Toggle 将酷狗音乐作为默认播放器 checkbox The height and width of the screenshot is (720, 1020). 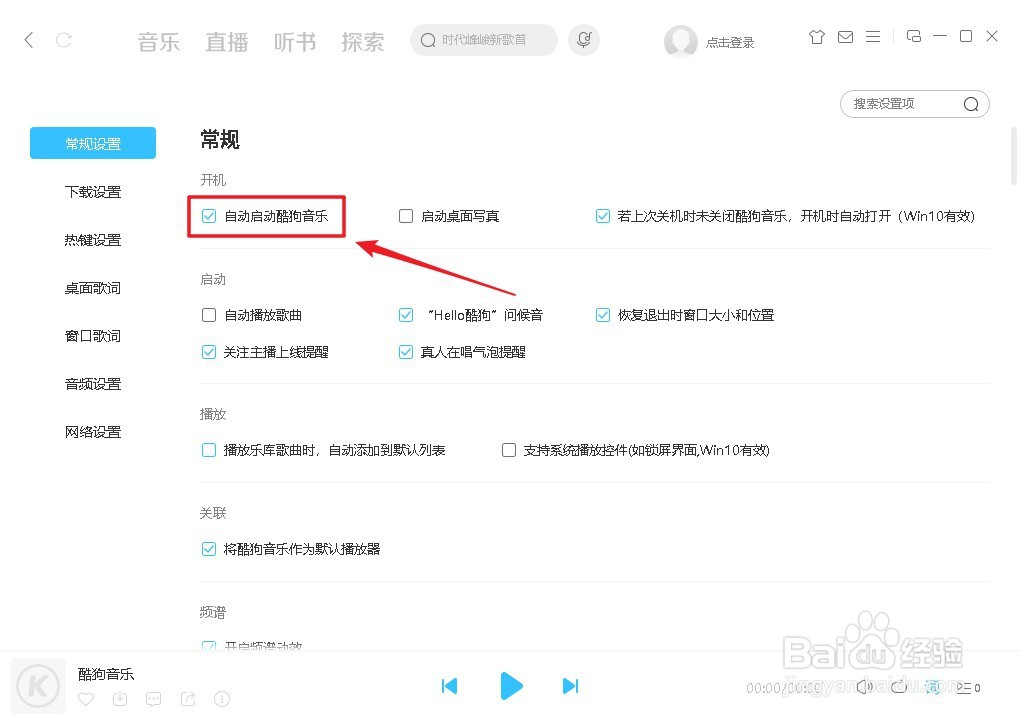(x=209, y=549)
